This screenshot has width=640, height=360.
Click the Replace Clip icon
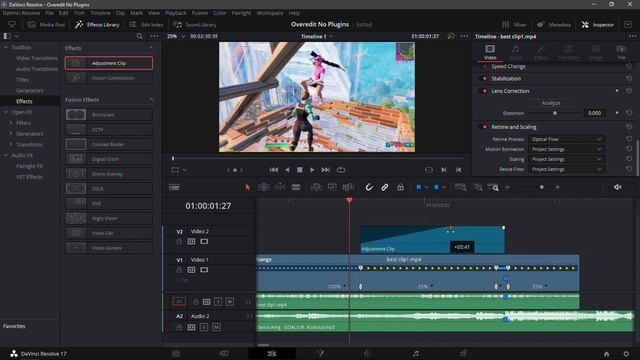pyautogui.click(x=348, y=187)
